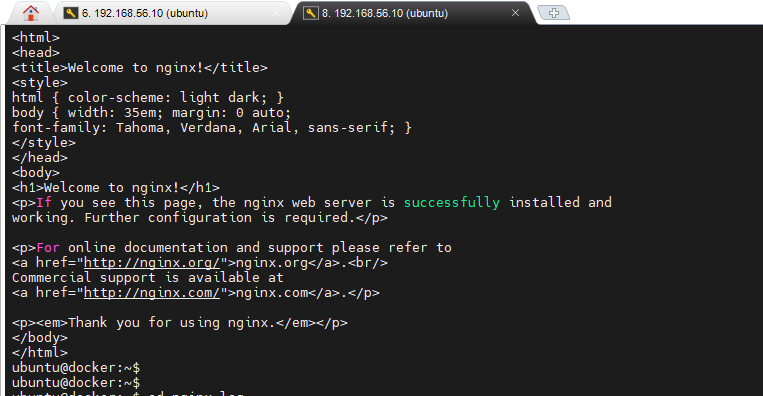This screenshot has width=763, height=396.
Task: Click the title line Welcome to nginx!
Action: [140, 68]
